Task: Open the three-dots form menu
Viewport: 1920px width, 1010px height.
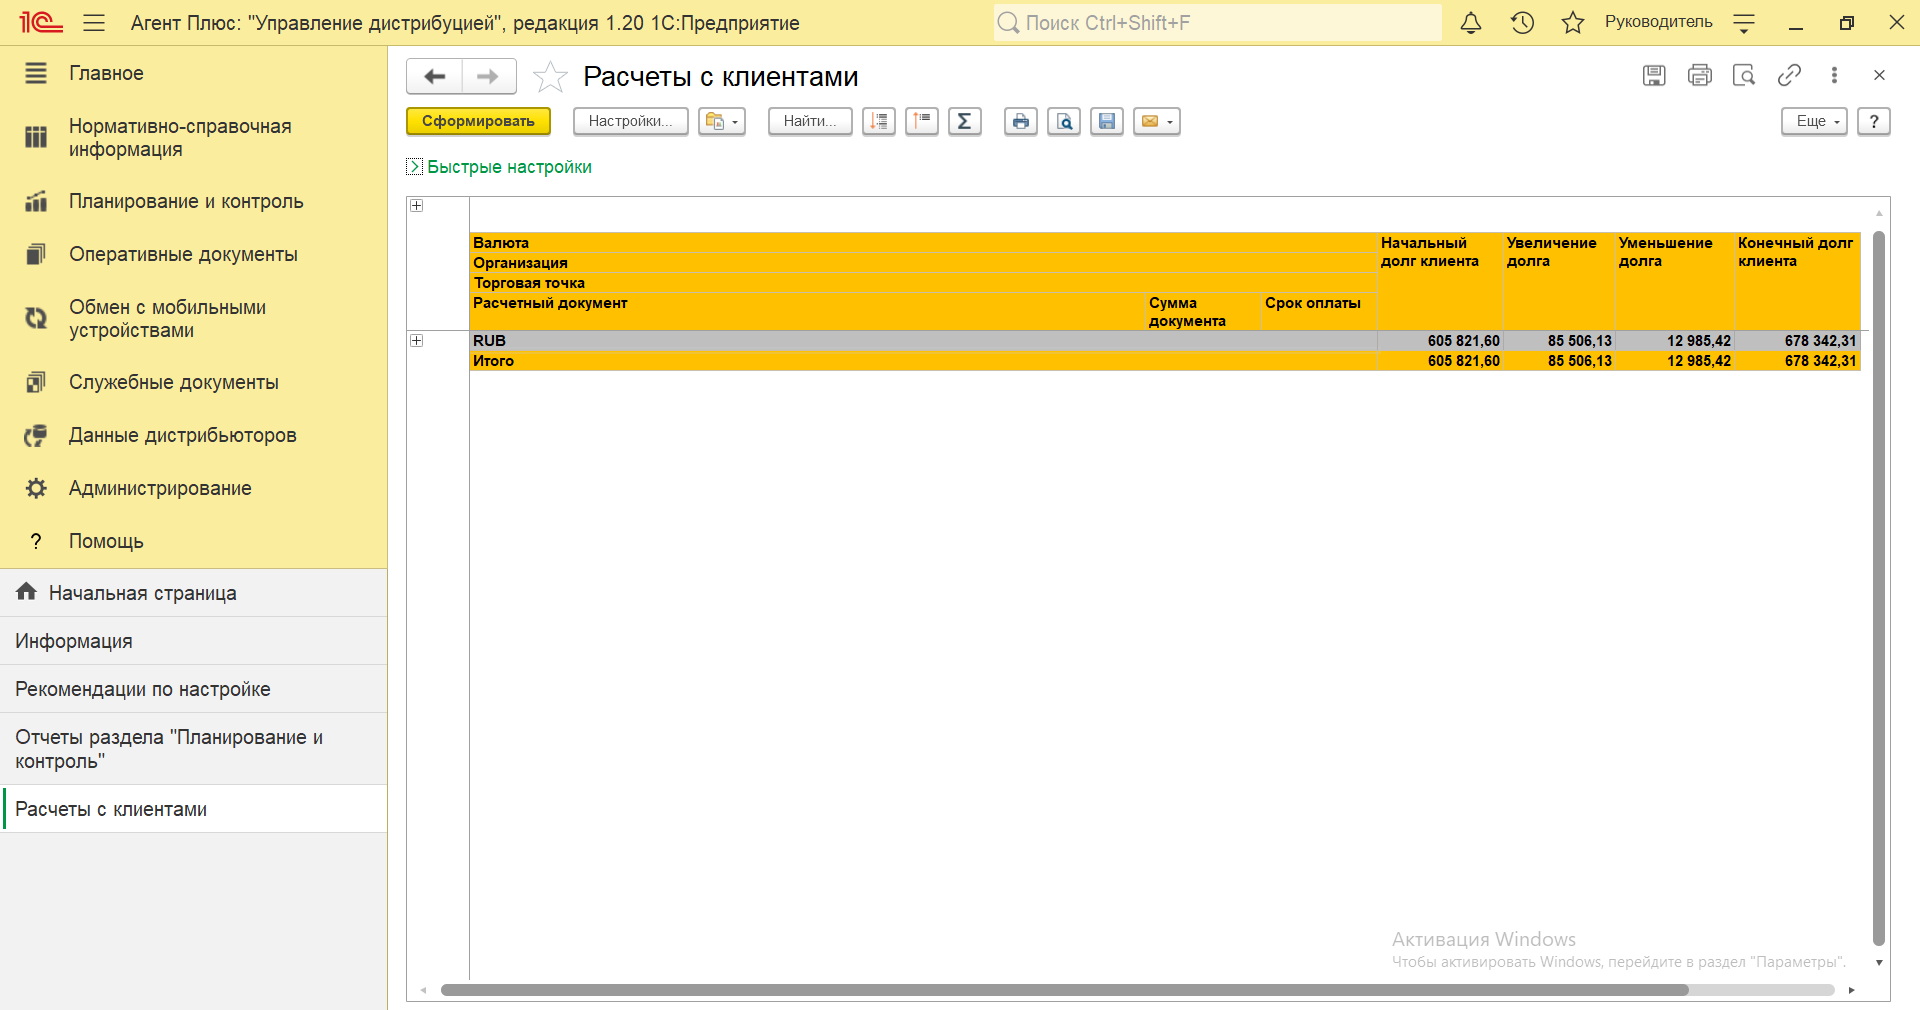Action: 1834,75
